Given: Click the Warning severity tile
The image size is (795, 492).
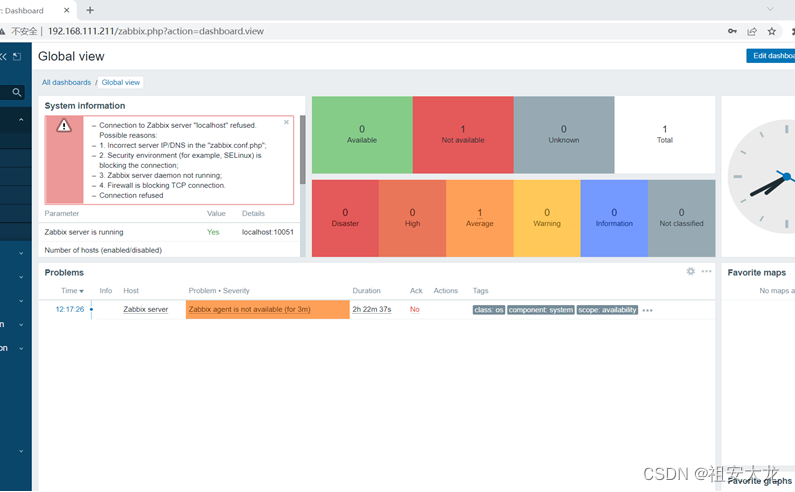Looking at the screenshot, I should click(547, 218).
